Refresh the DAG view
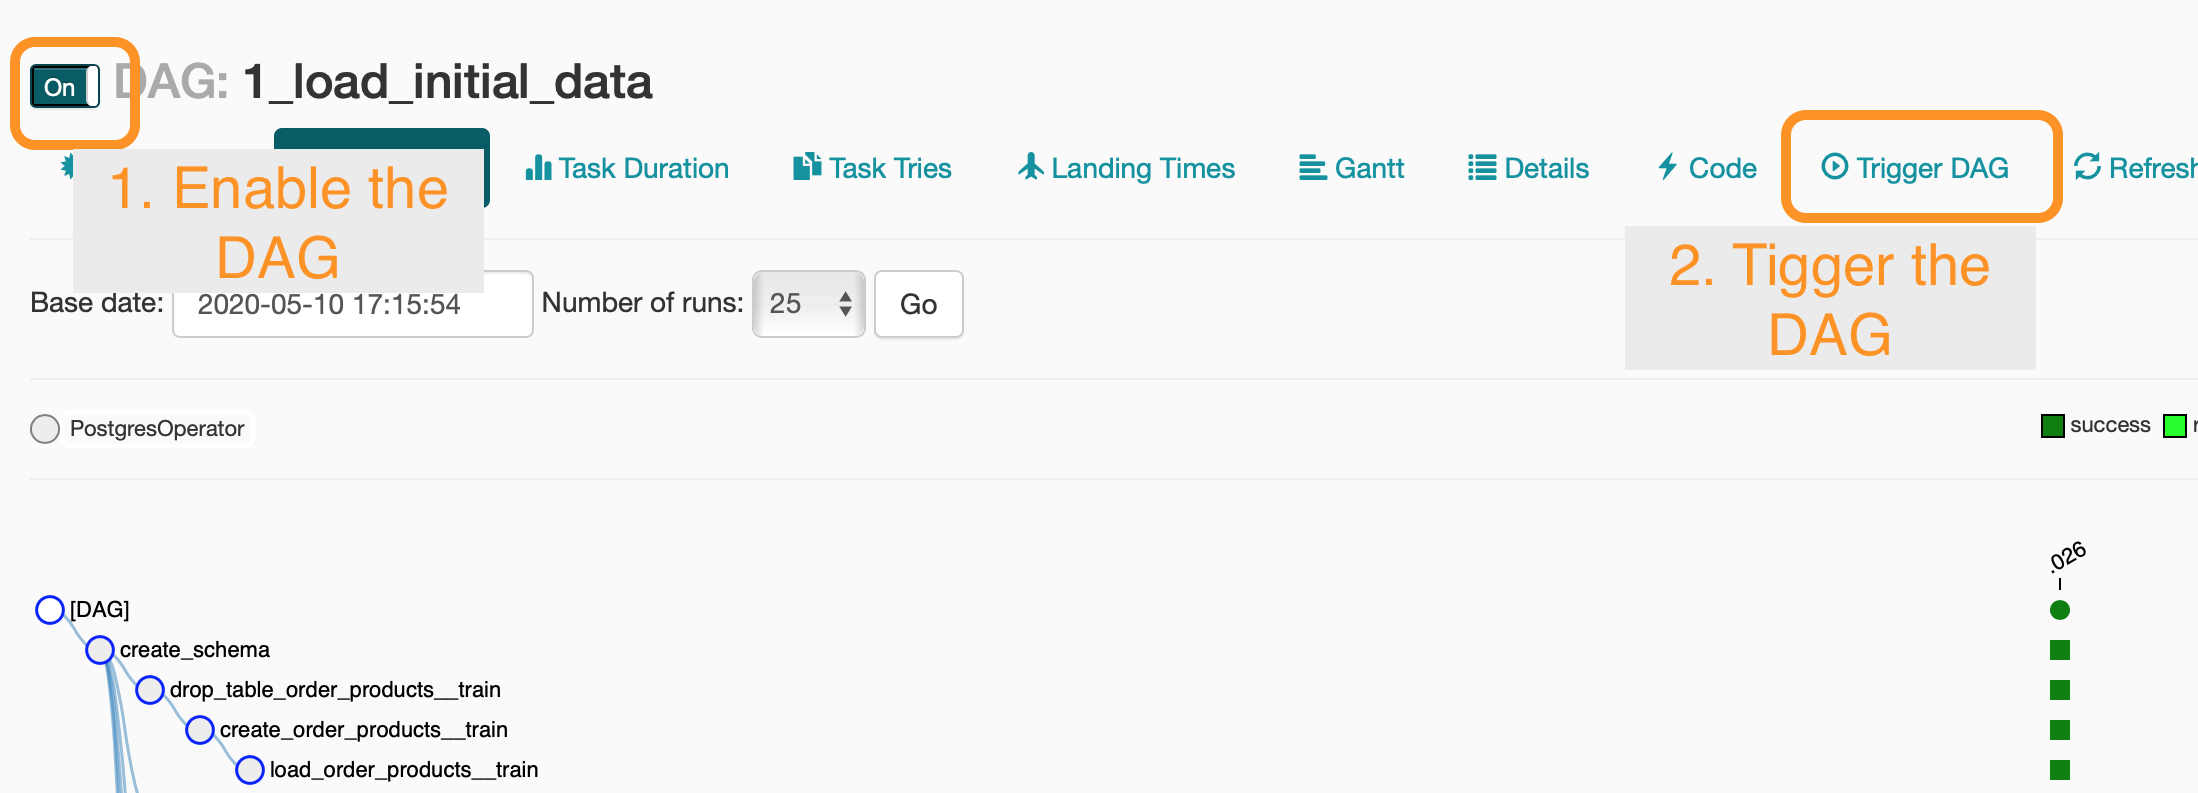This screenshot has height=793, width=2198. [2140, 168]
